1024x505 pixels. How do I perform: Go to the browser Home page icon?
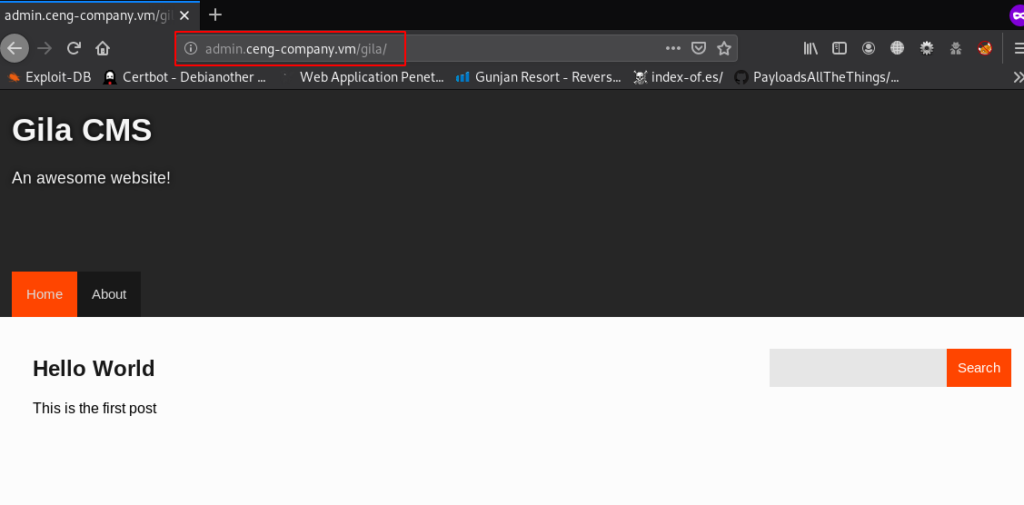tap(103, 48)
